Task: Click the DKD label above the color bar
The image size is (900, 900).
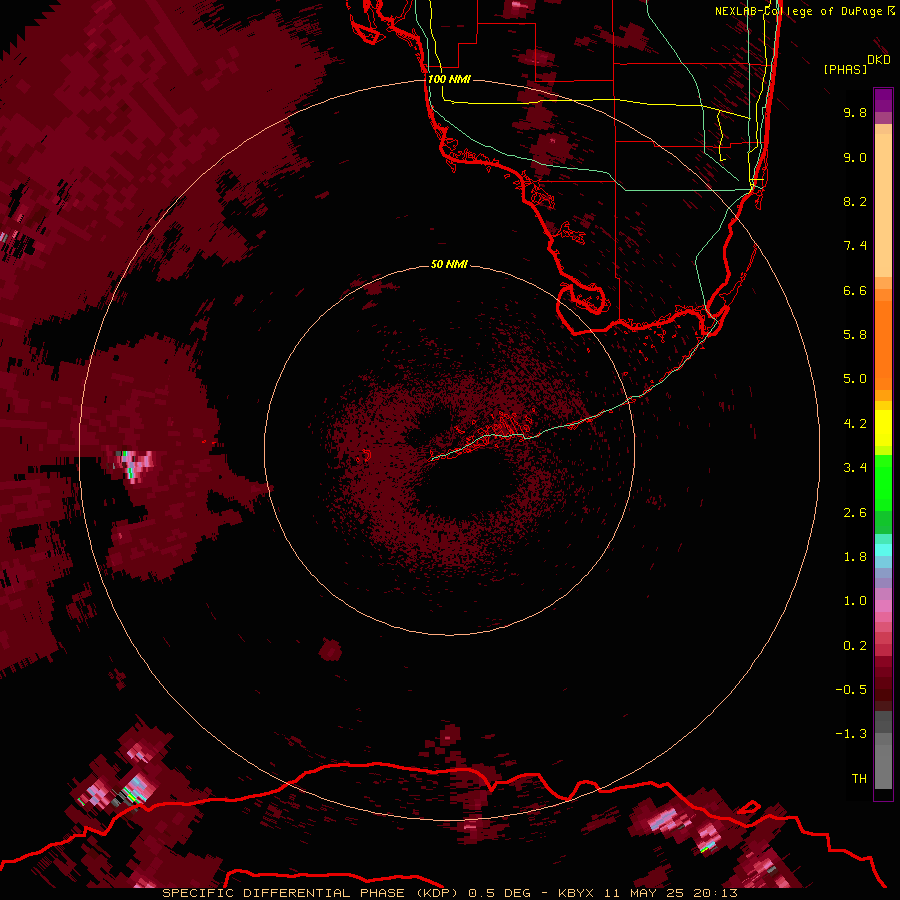Action: click(x=879, y=59)
